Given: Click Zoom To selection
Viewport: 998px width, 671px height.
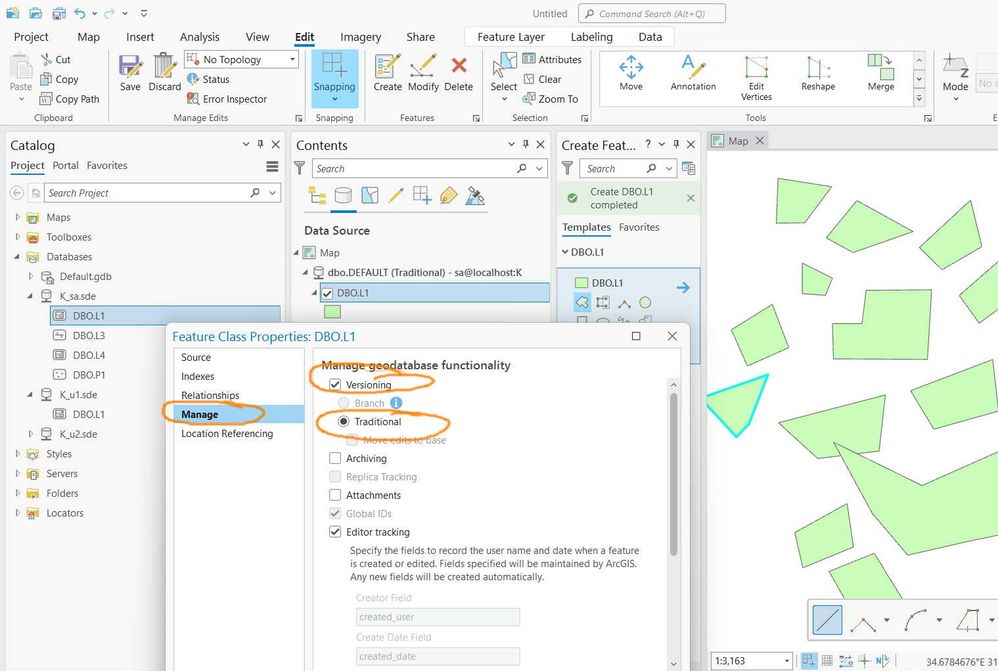Looking at the screenshot, I should 550,99.
